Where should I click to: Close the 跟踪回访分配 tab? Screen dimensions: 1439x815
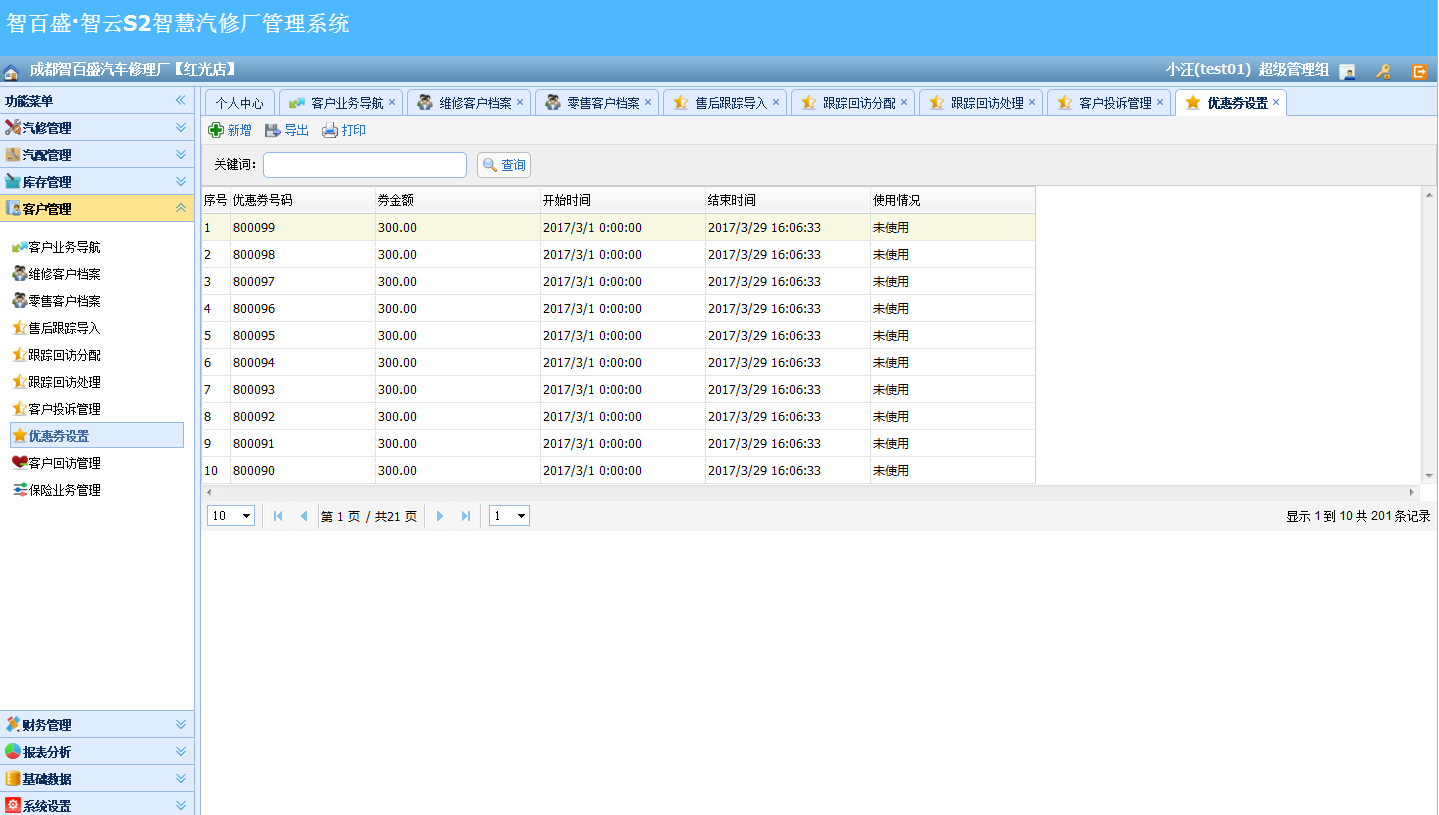point(904,102)
